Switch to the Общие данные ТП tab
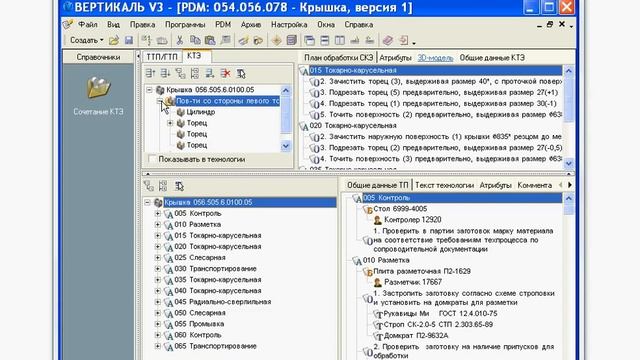The height and width of the screenshot is (360, 640). coord(378,185)
